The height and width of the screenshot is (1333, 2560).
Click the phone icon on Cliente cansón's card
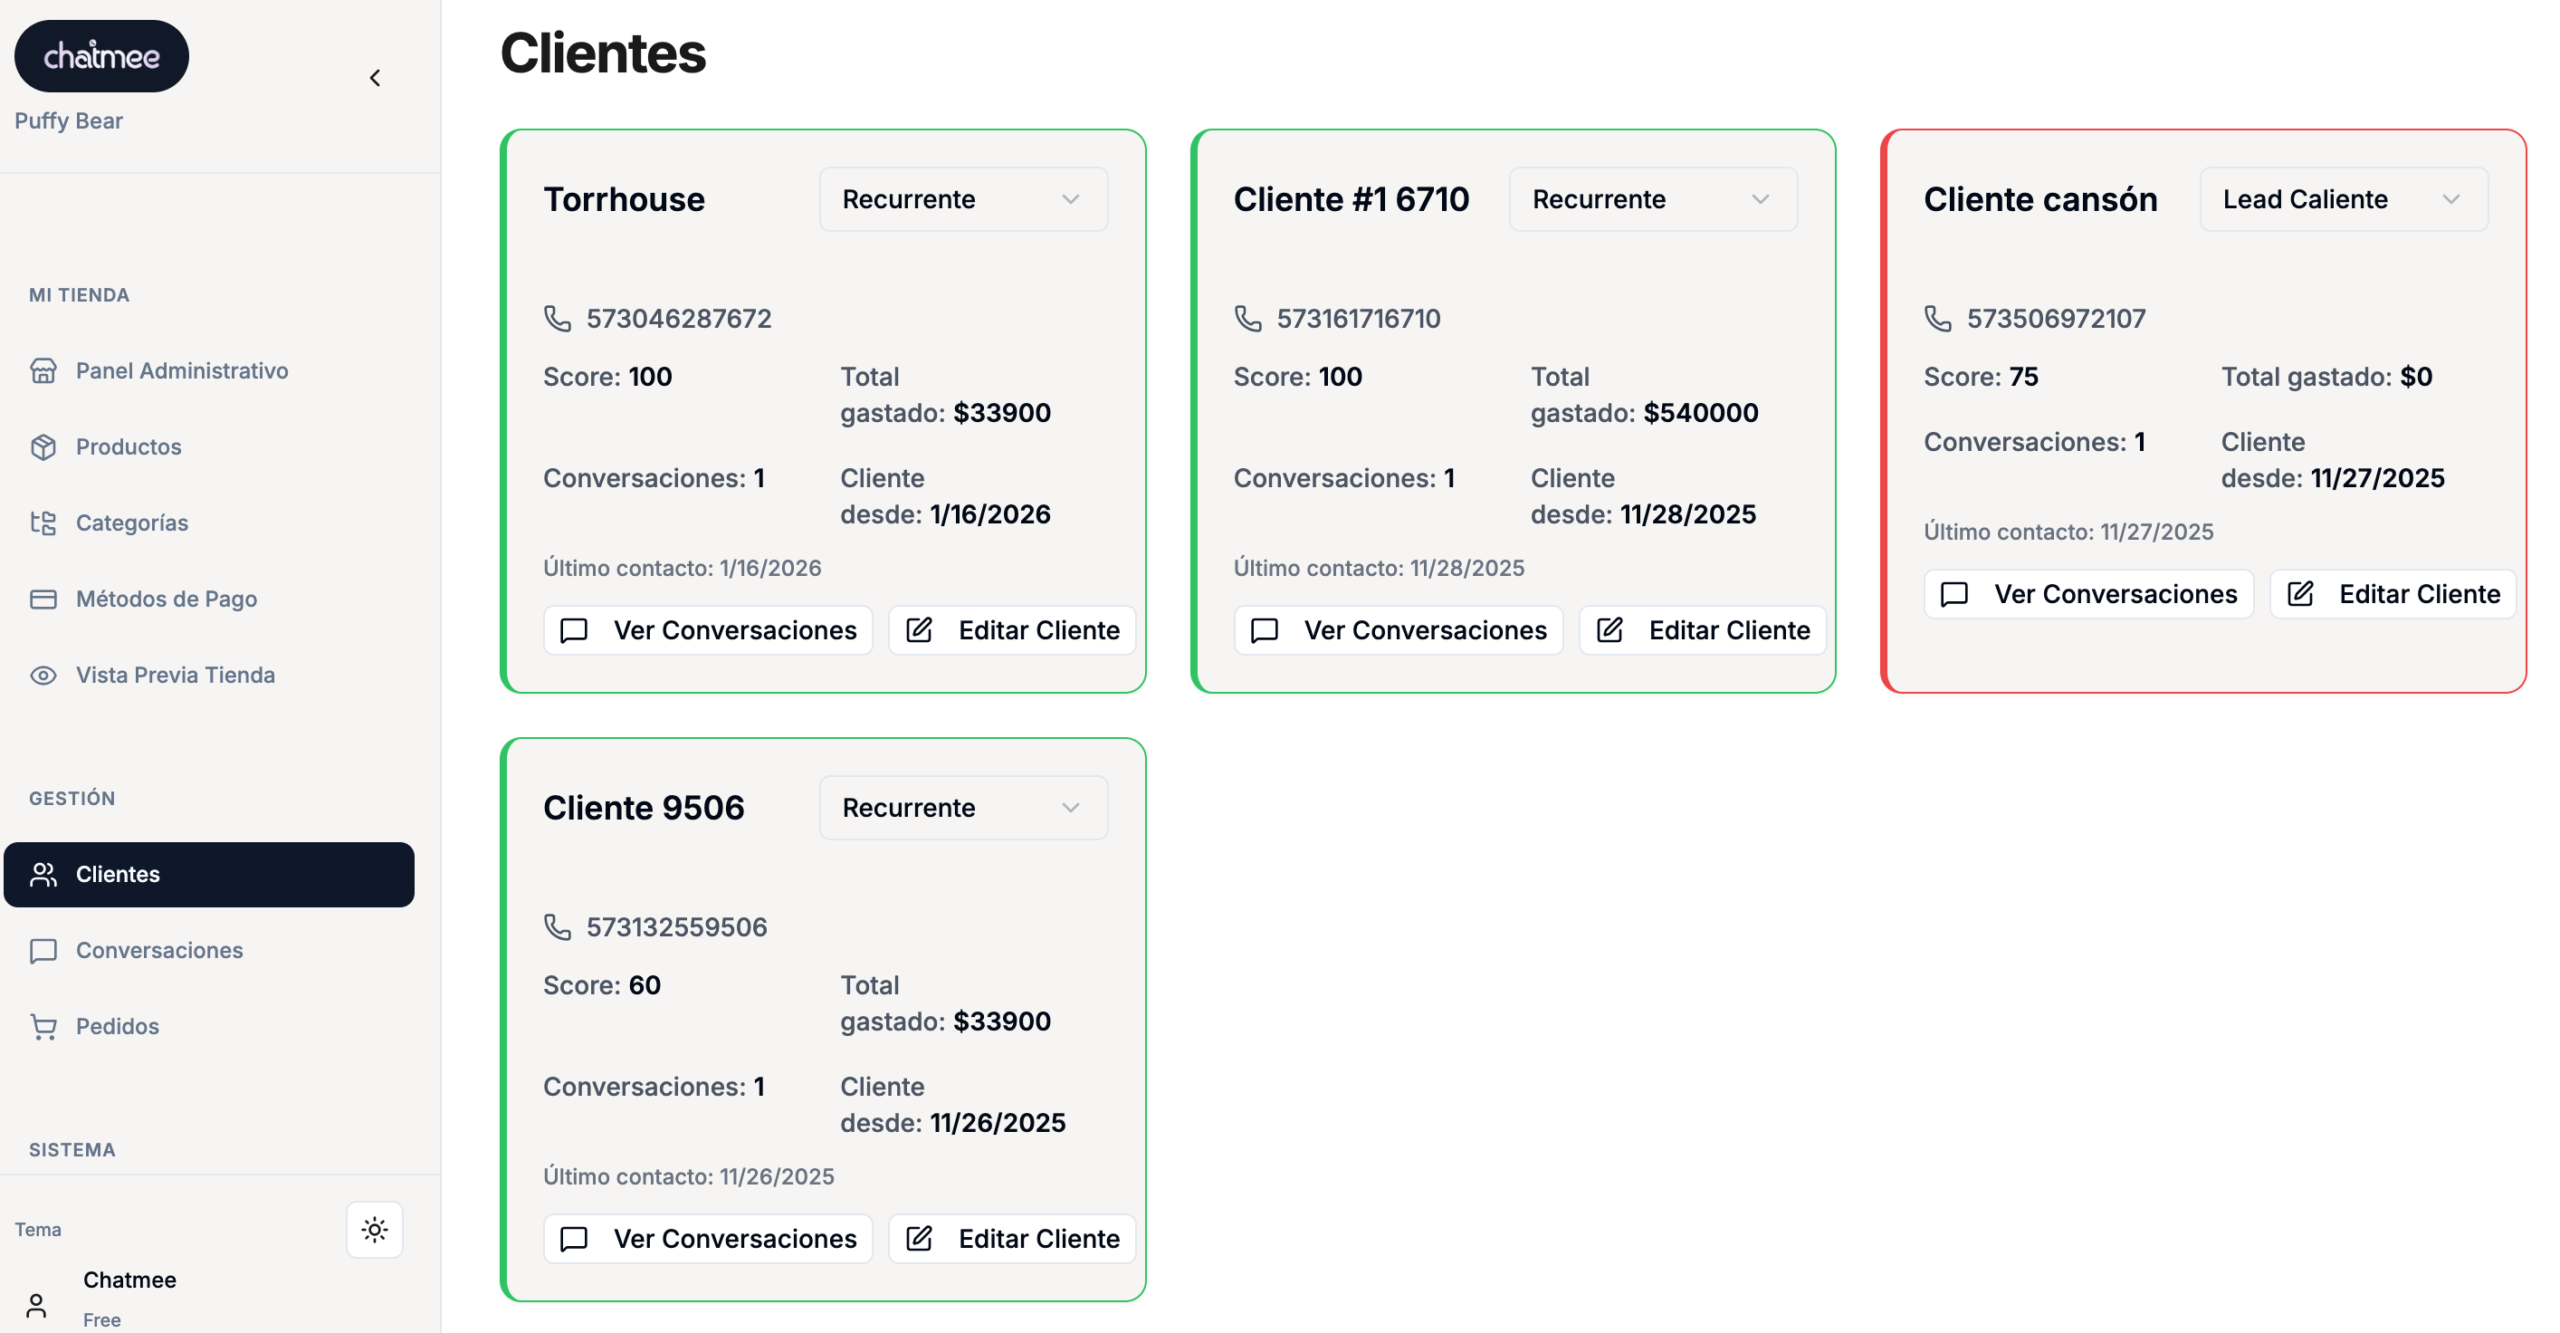tap(1937, 319)
